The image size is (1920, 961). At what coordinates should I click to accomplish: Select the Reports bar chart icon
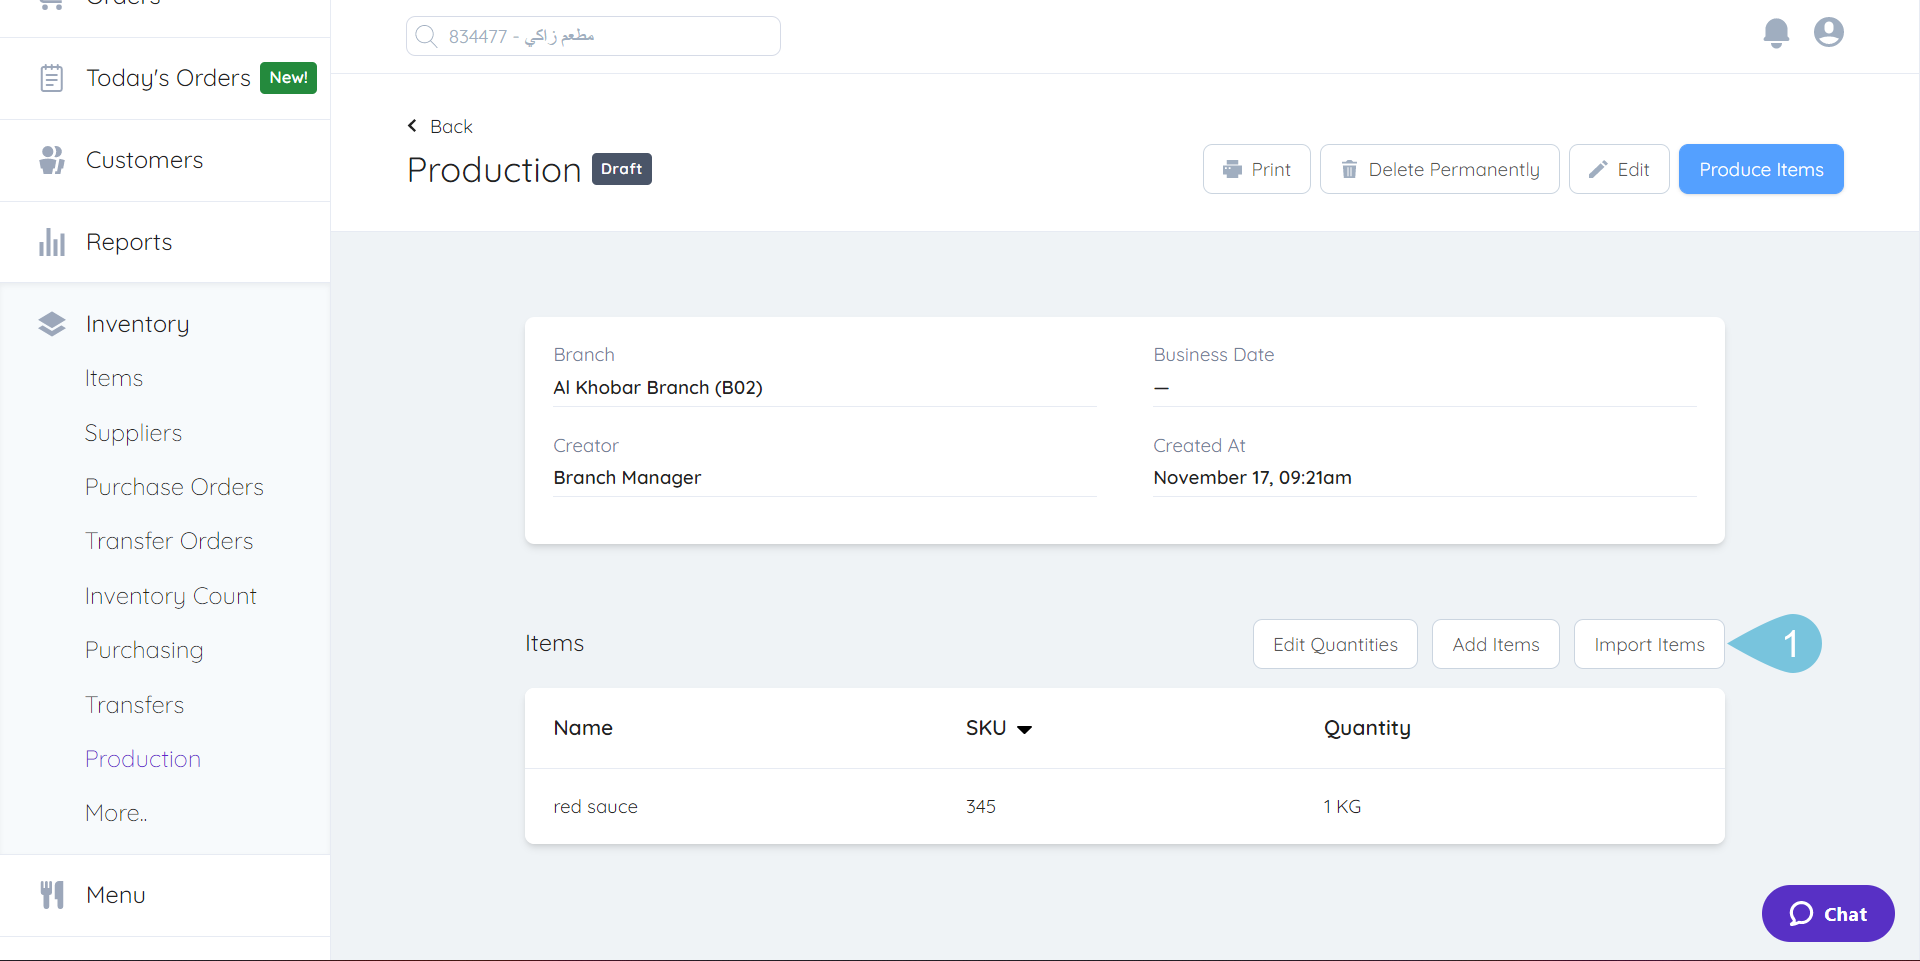[51, 241]
